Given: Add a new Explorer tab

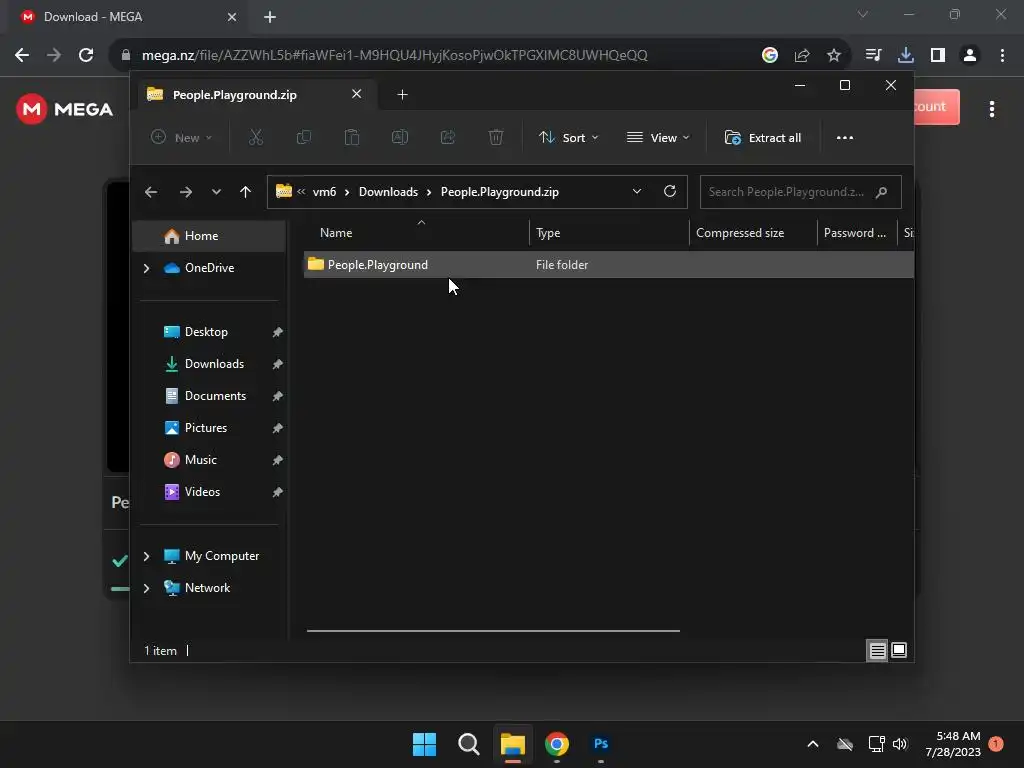Looking at the screenshot, I should [402, 95].
